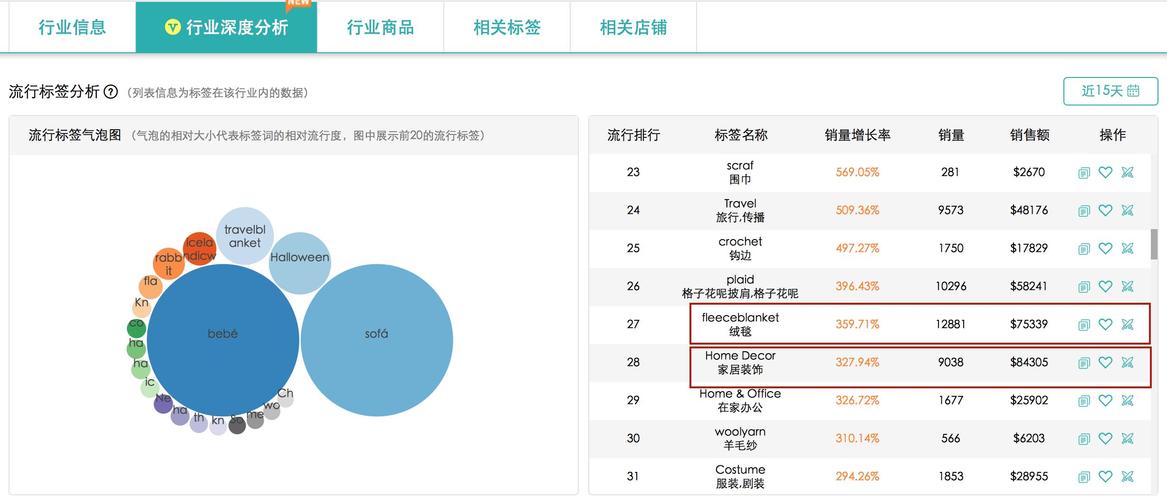Copy the crochet tag name

[x=1084, y=249]
